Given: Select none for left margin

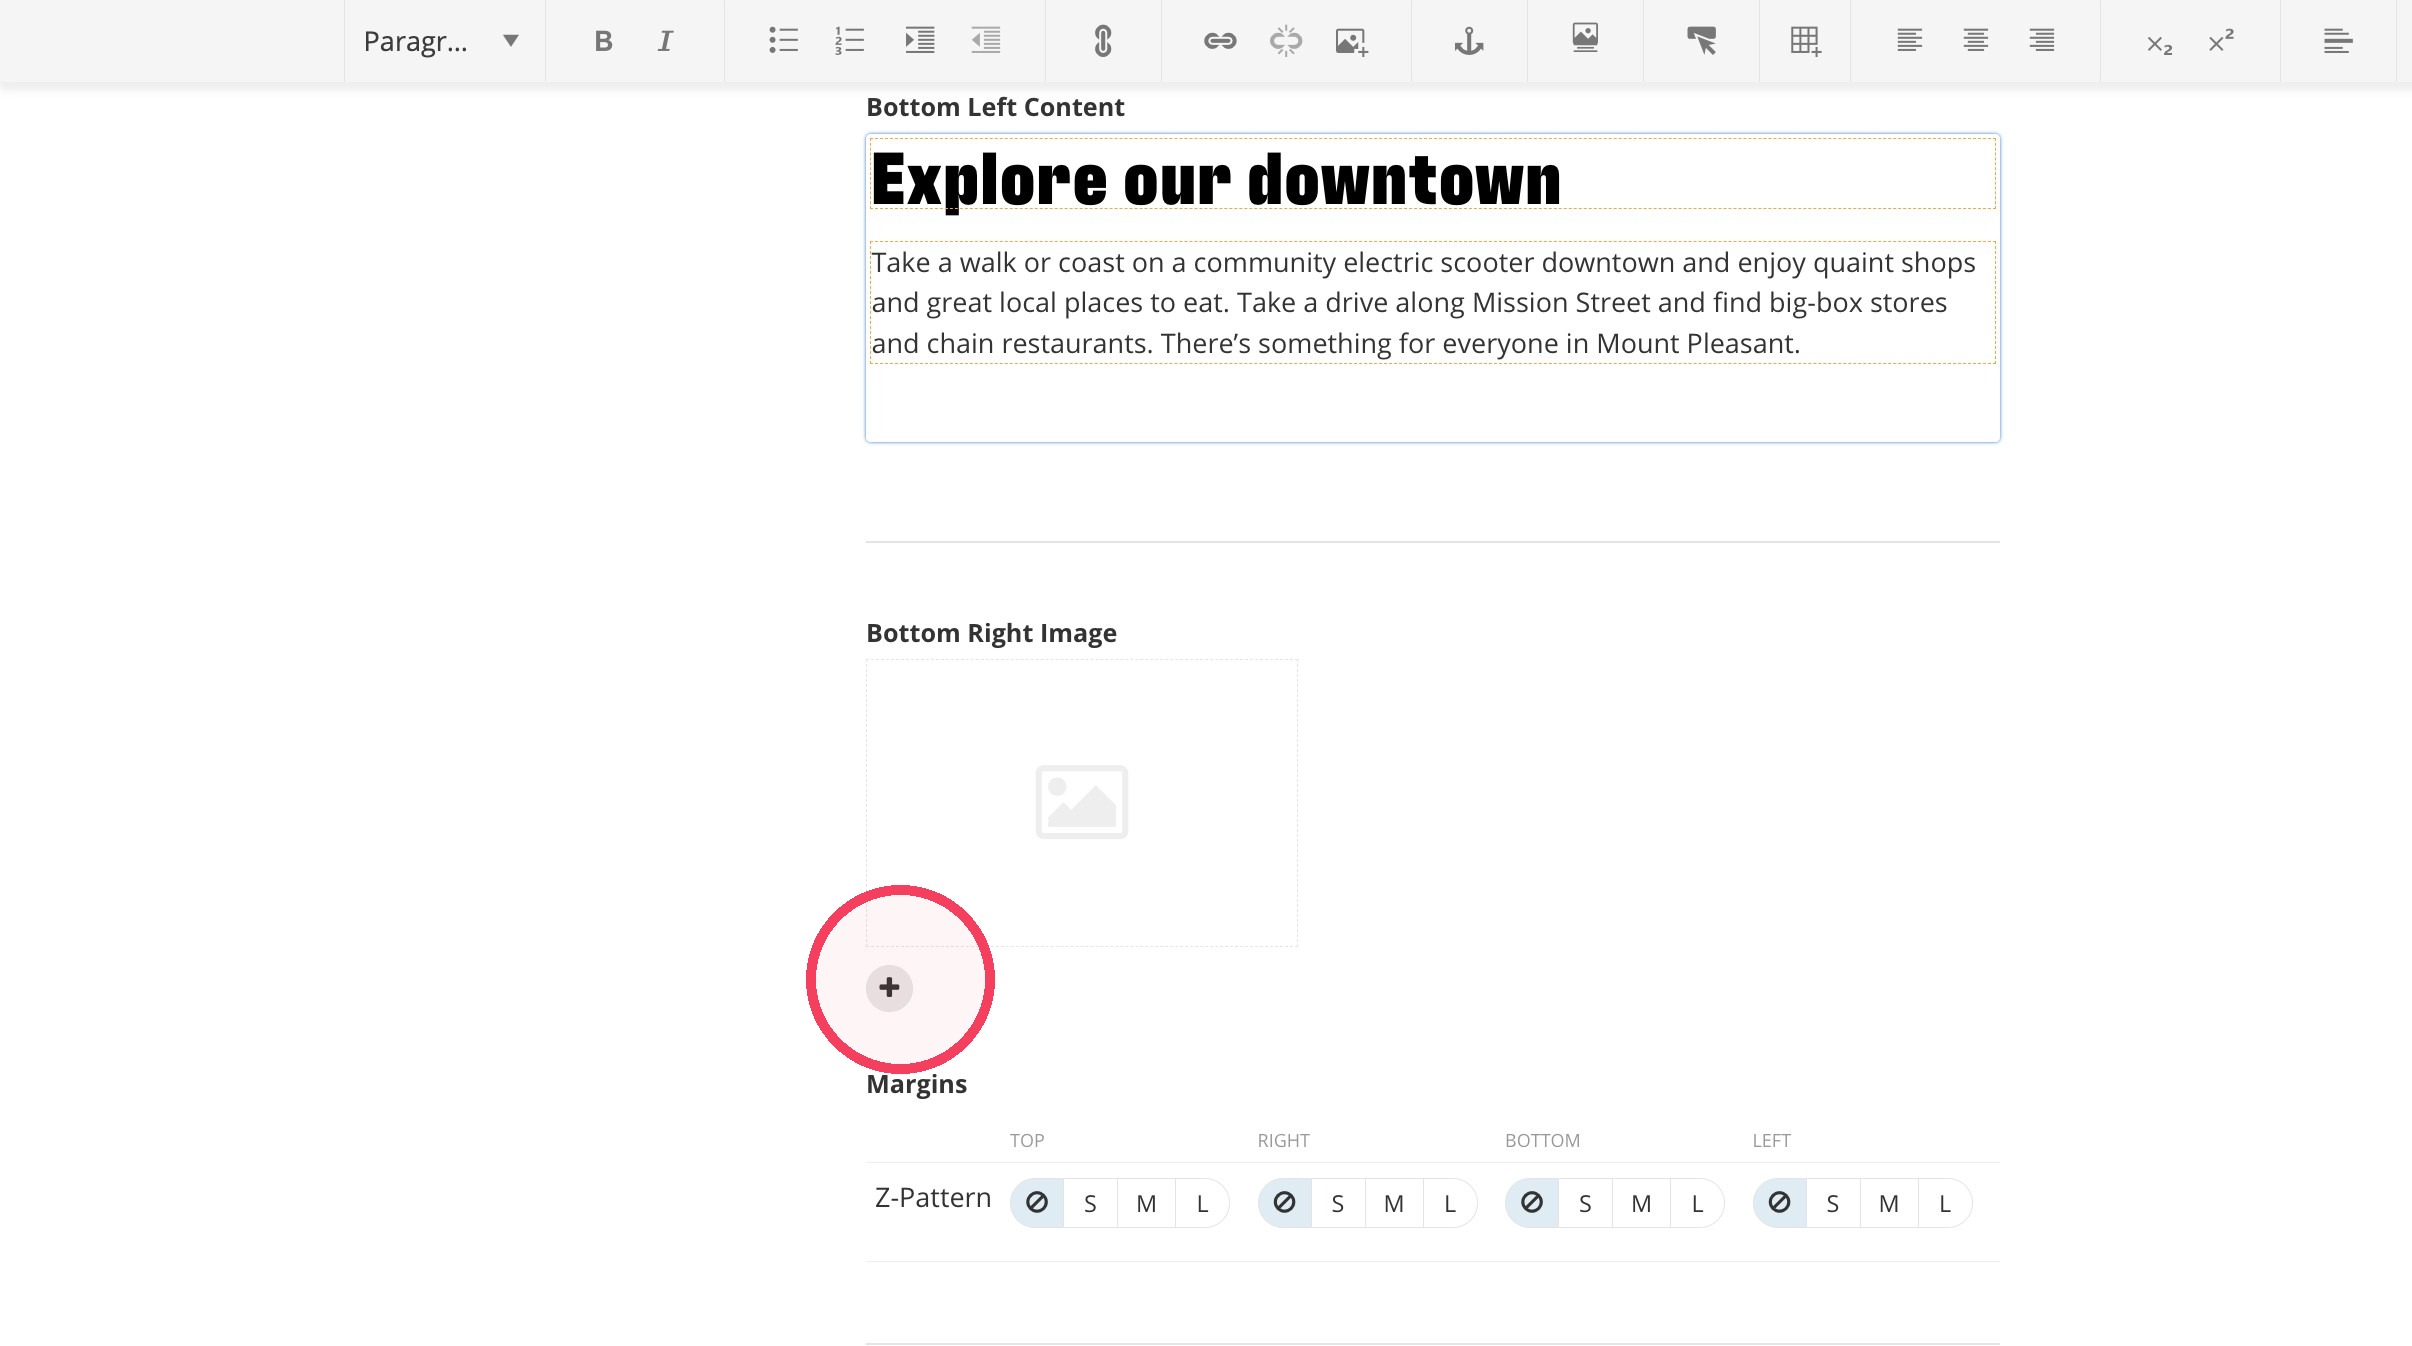Looking at the screenshot, I should (1779, 1203).
